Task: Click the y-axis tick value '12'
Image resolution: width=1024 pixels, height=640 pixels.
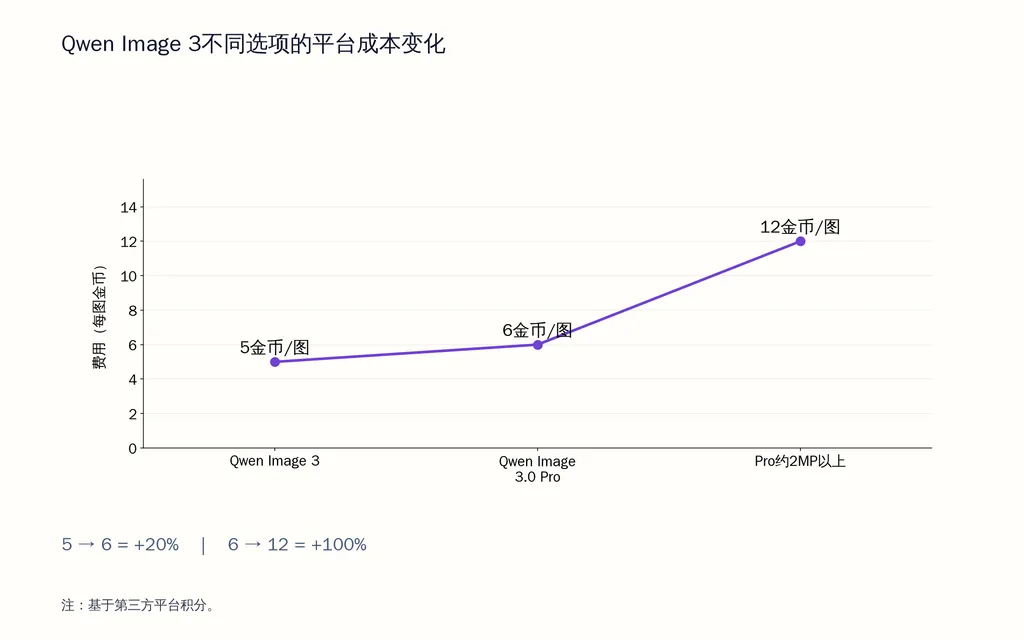Action: point(129,242)
